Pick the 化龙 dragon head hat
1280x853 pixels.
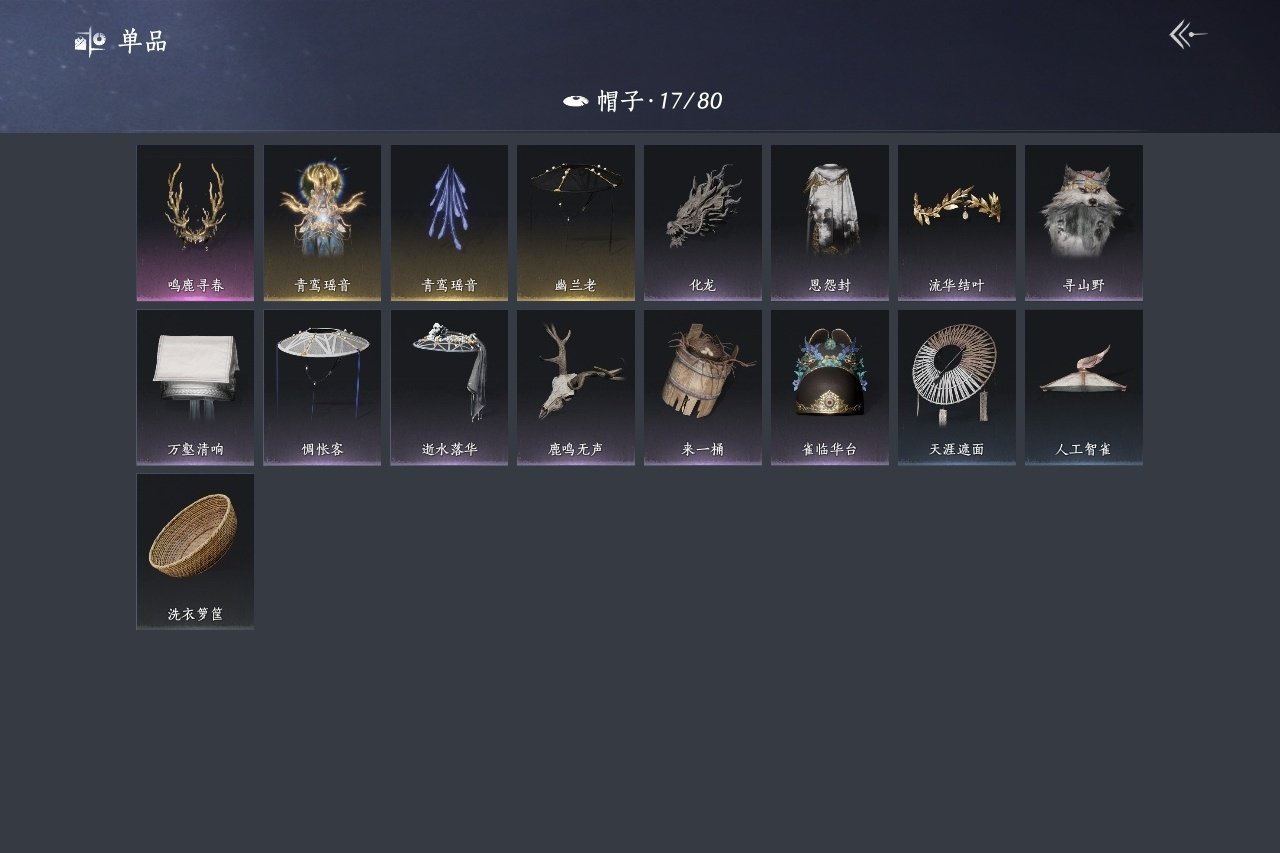(x=703, y=223)
